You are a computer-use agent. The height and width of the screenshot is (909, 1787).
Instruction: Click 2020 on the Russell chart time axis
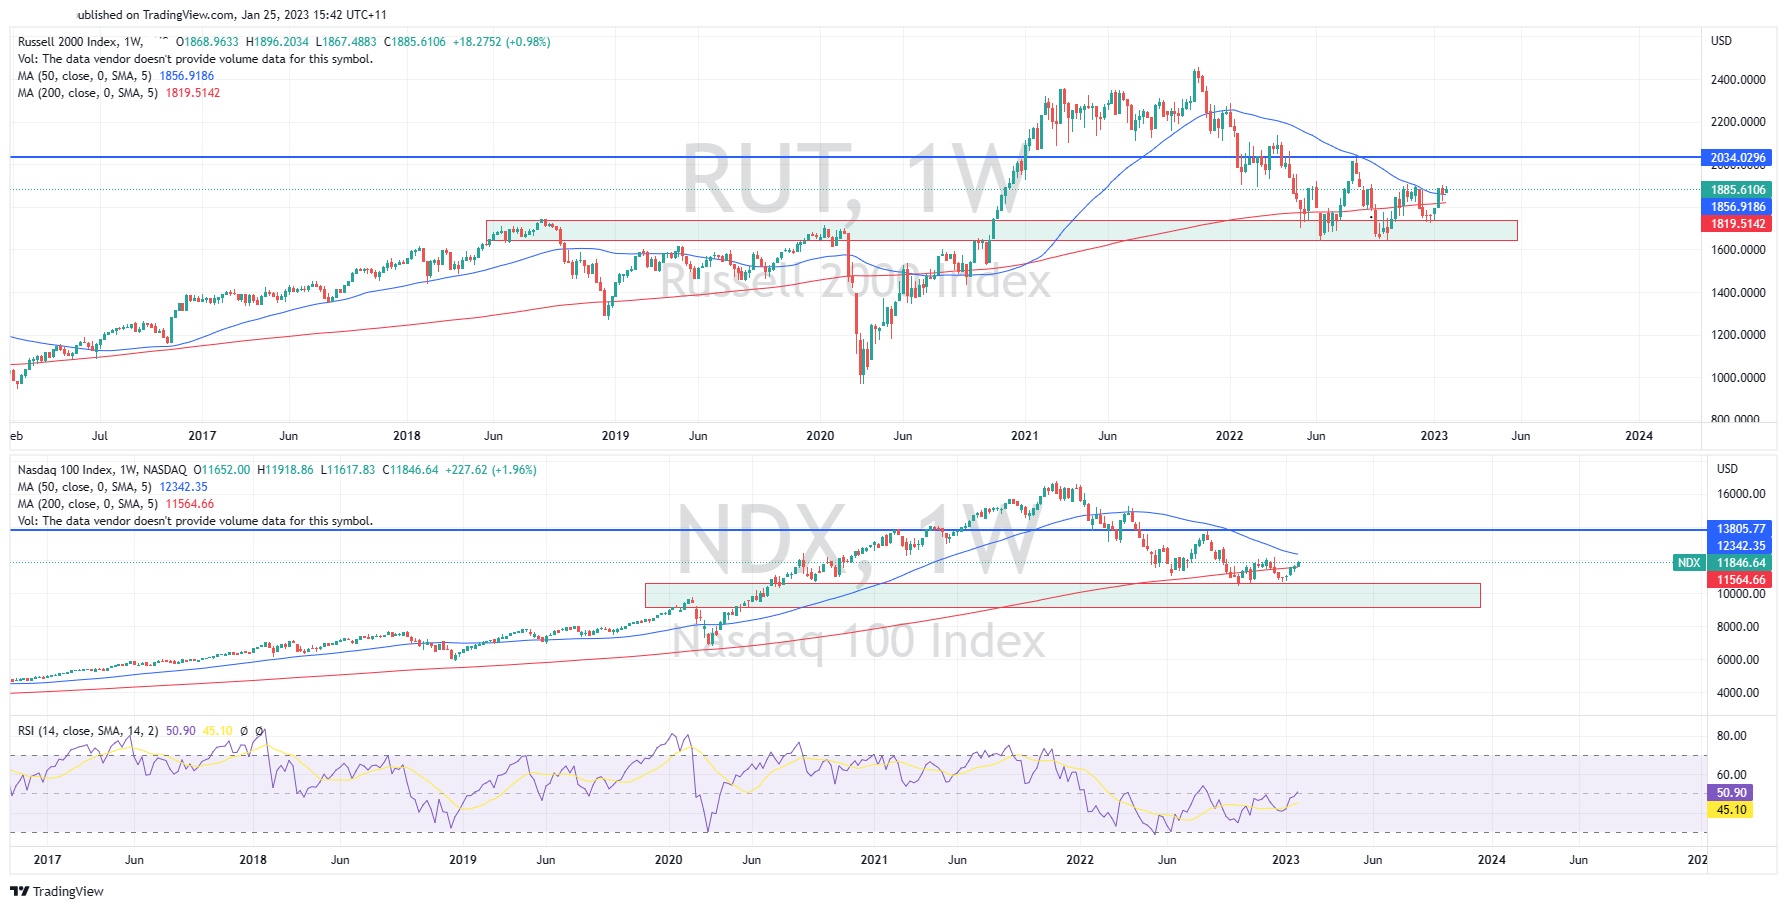820,436
